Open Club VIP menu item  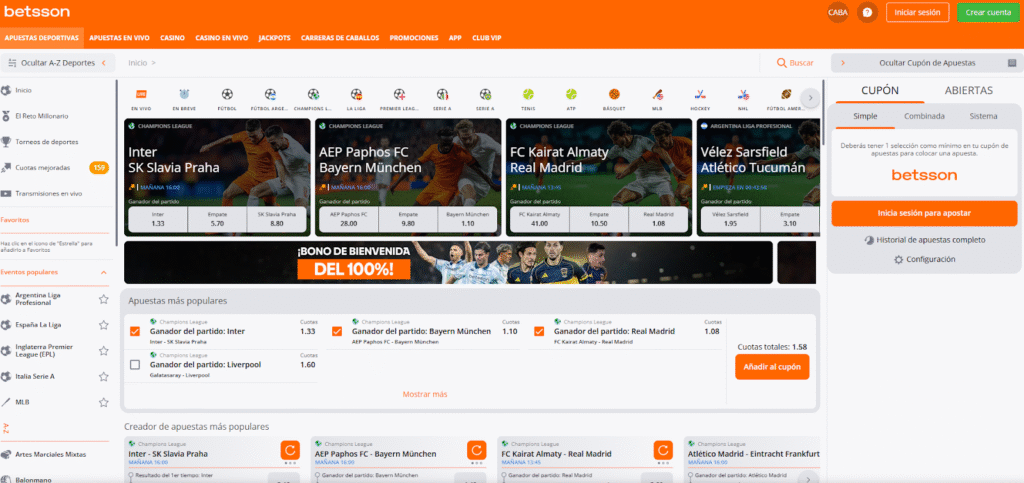[487, 38]
